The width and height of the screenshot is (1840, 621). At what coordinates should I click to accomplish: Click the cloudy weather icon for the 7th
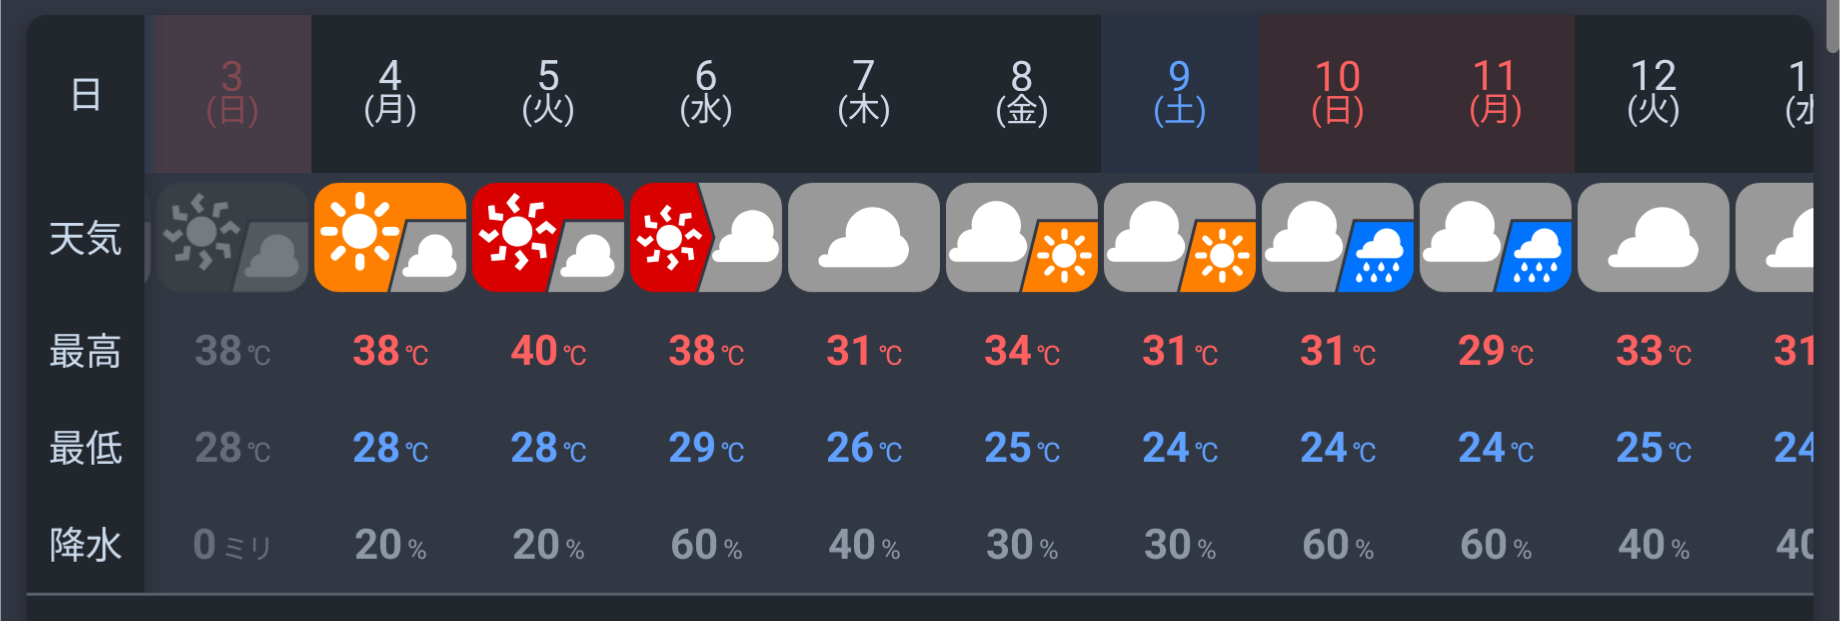pyautogui.click(x=864, y=238)
